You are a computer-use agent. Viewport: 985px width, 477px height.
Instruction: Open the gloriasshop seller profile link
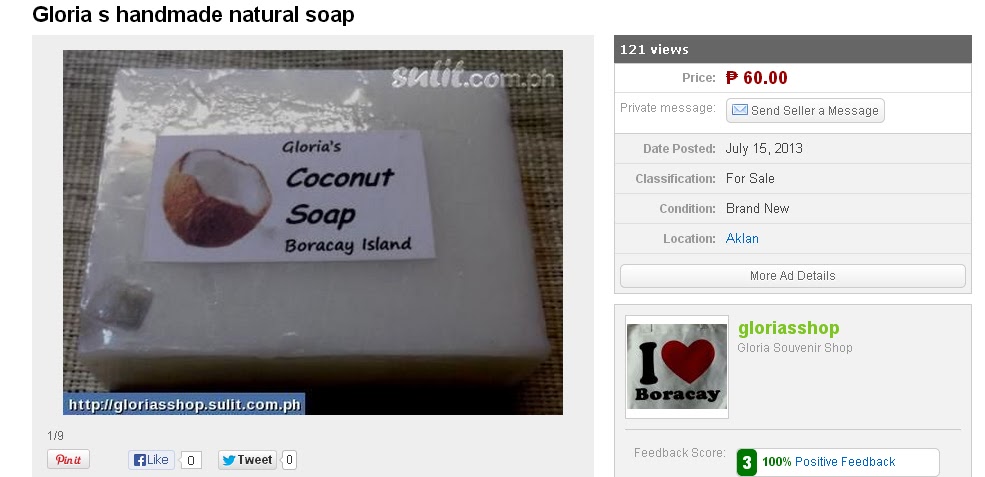pyautogui.click(x=788, y=328)
